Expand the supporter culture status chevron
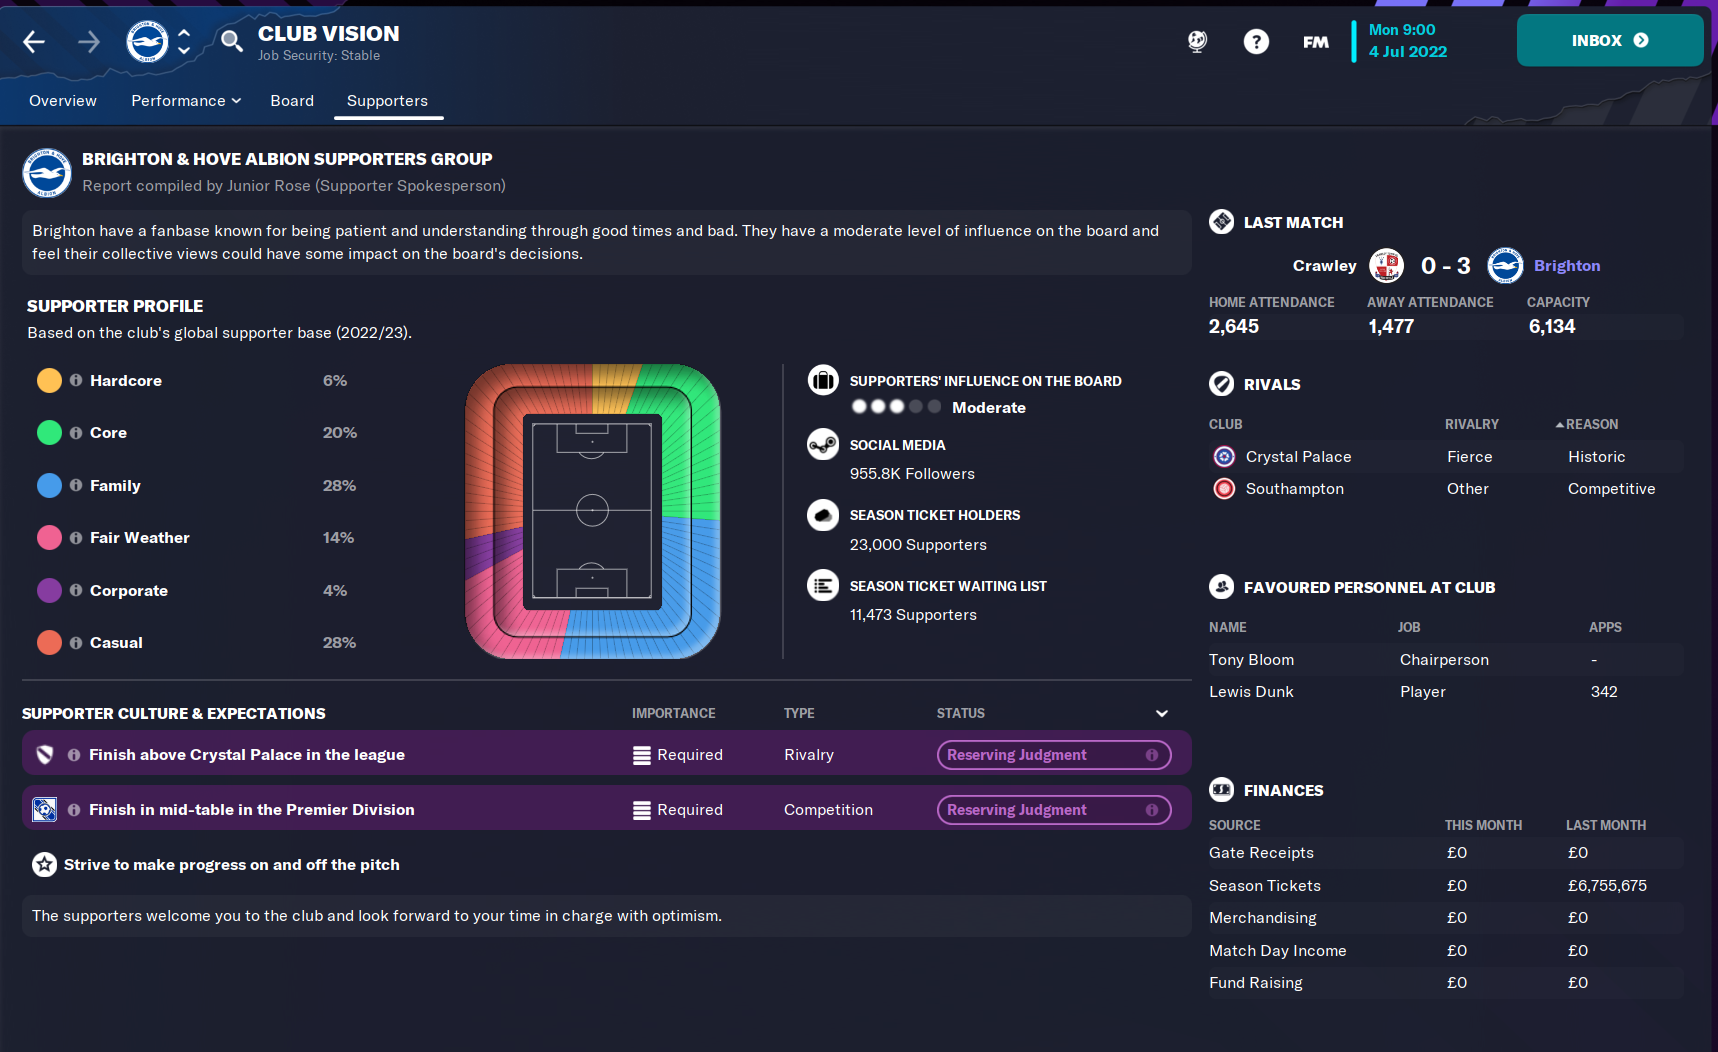 click(1162, 713)
